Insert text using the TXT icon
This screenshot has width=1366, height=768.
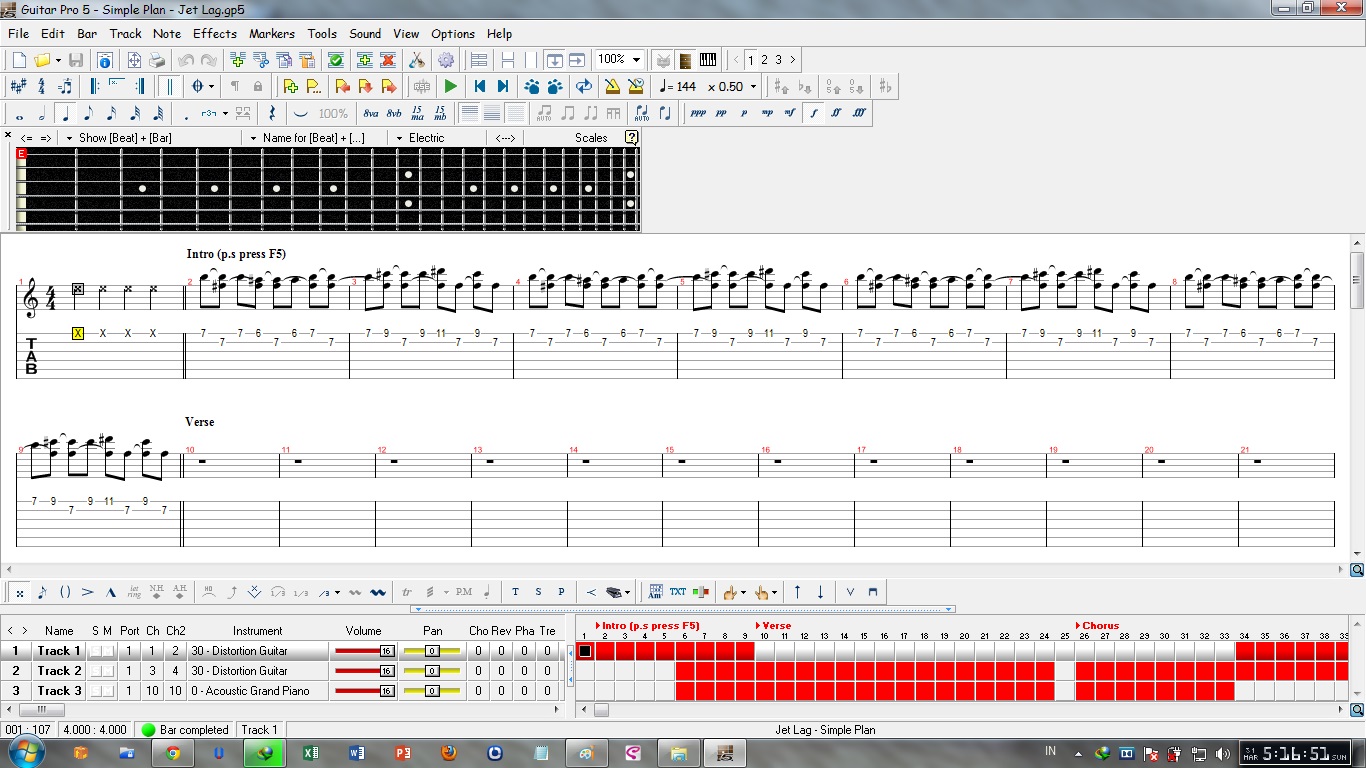tap(677, 592)
